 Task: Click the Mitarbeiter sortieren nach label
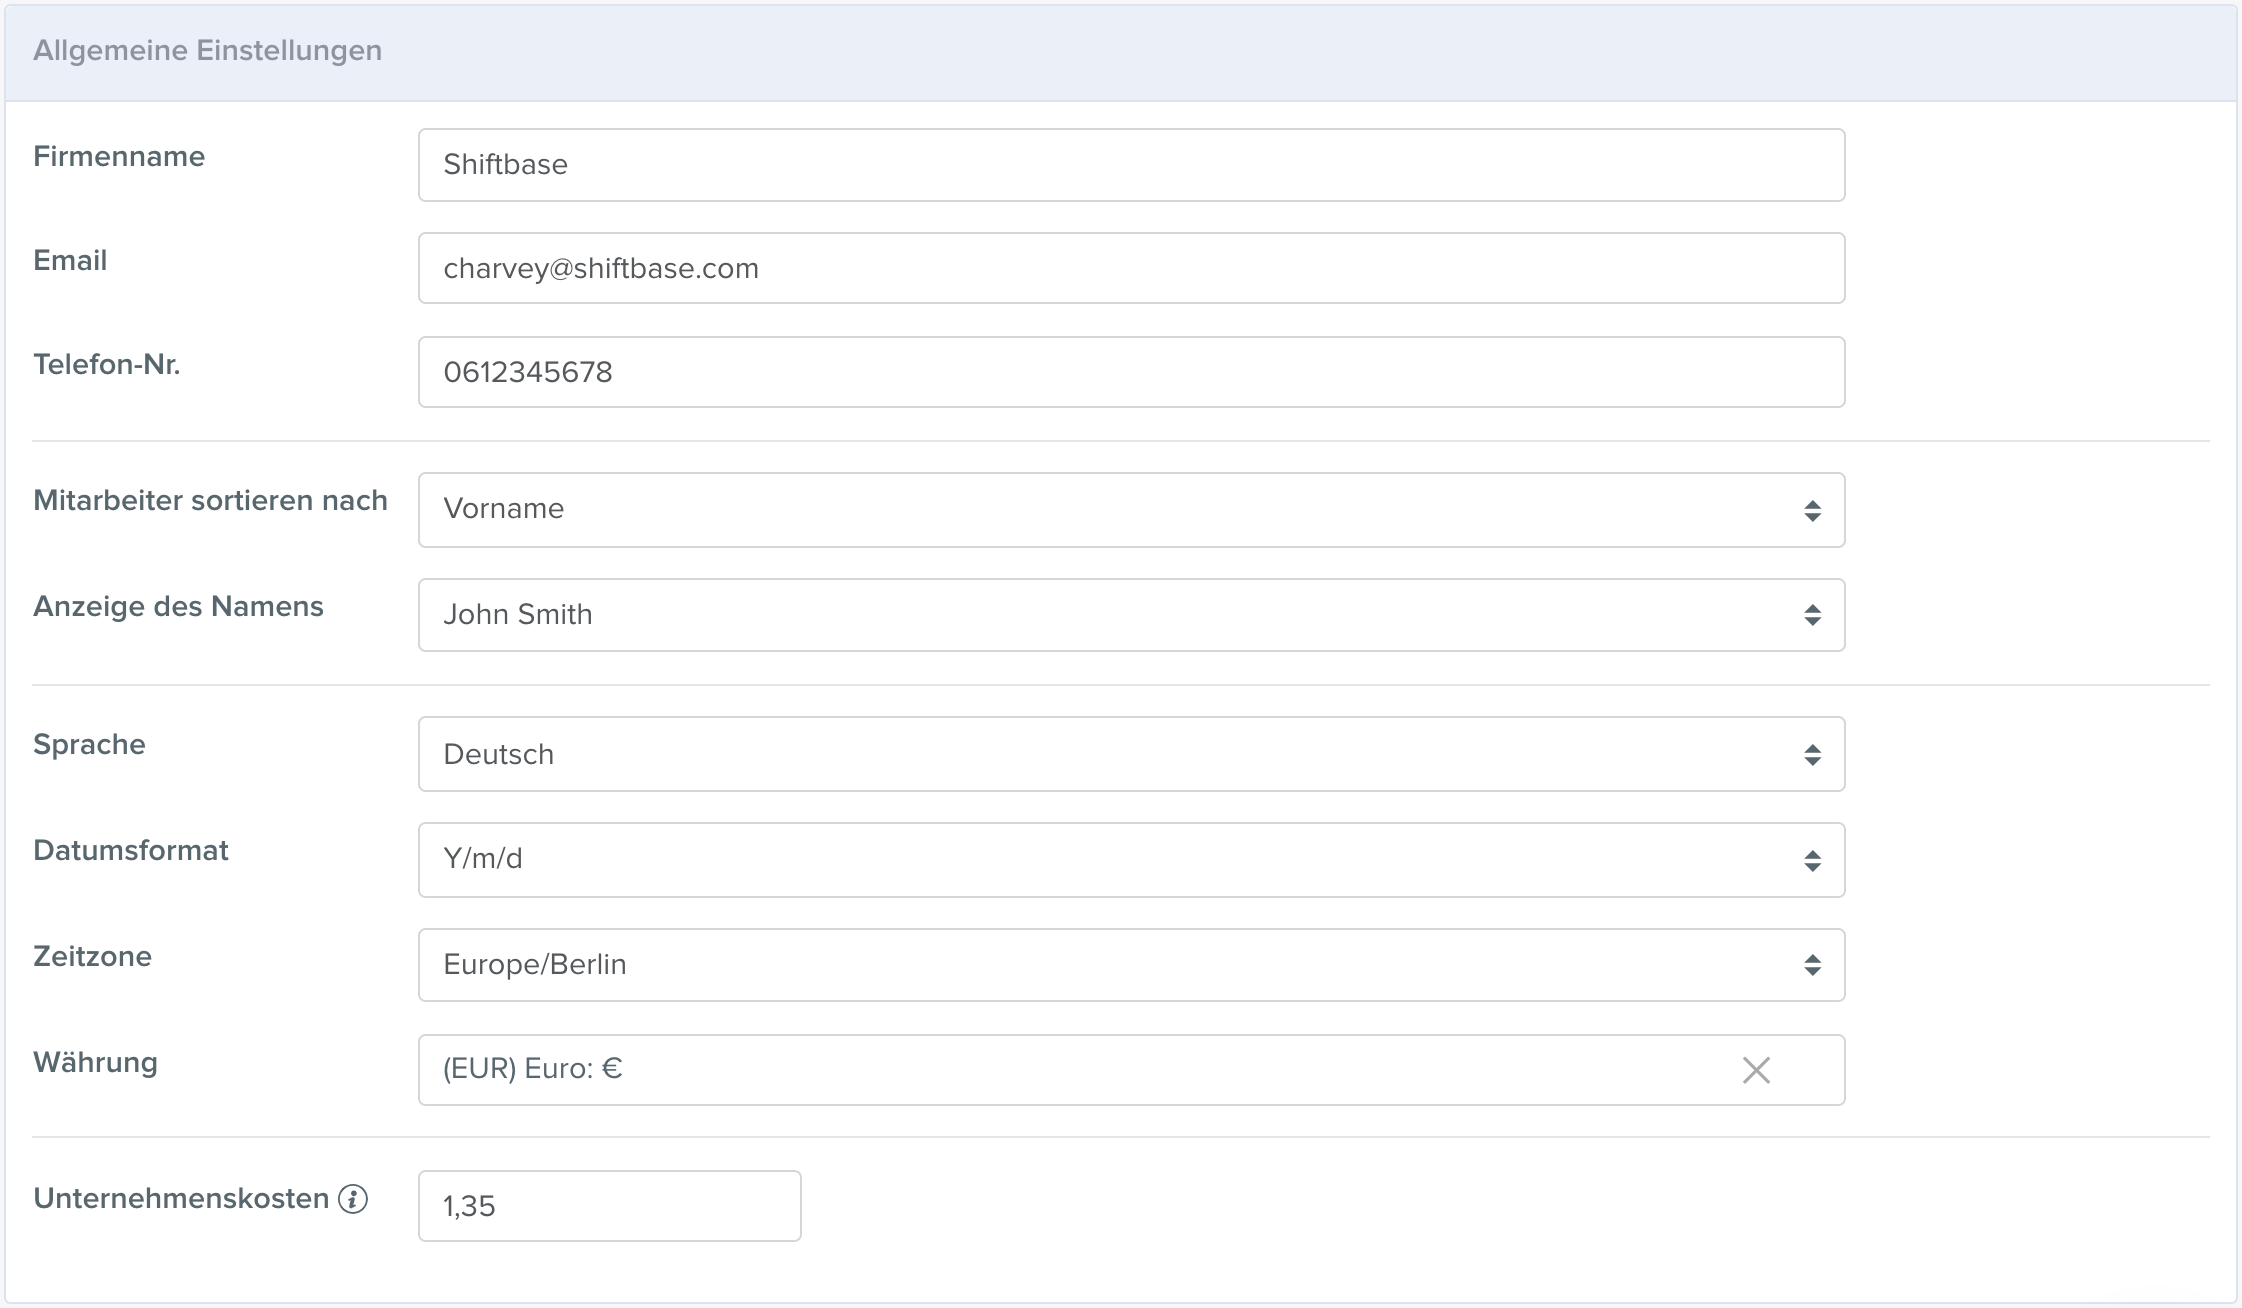[210, 500]
